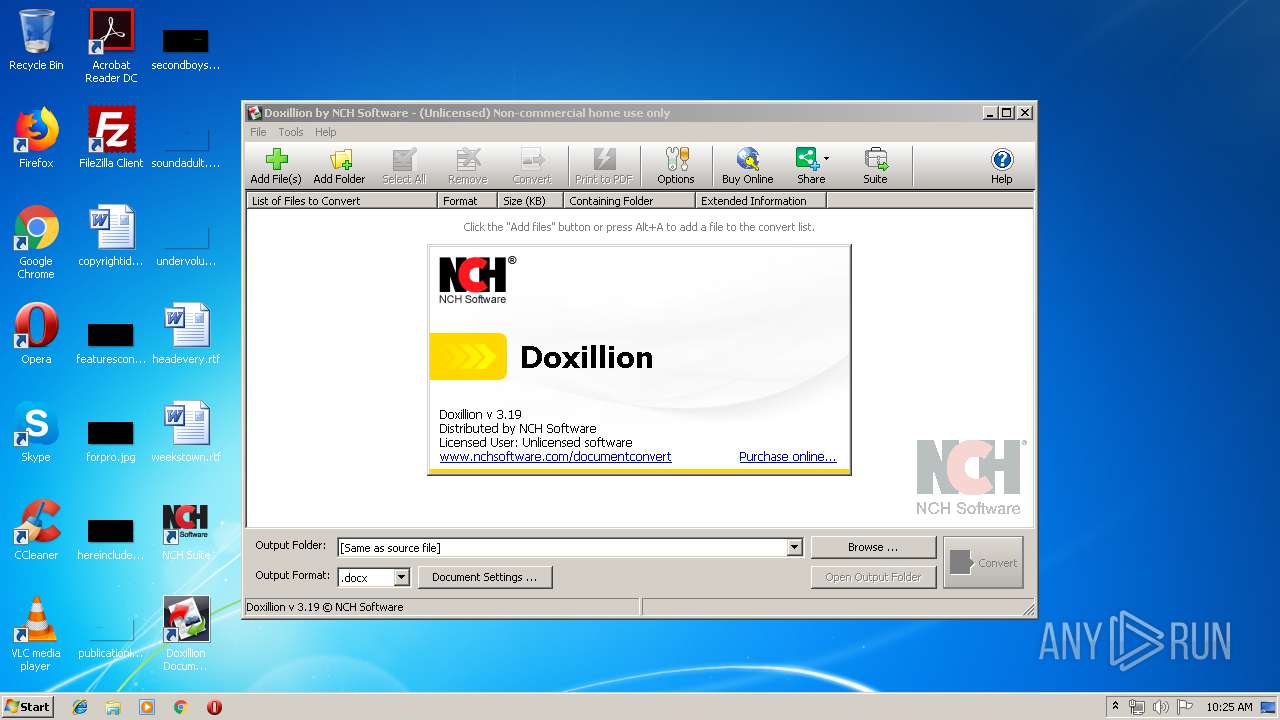Click the Size (KB) column header

(x=531, y=201)
